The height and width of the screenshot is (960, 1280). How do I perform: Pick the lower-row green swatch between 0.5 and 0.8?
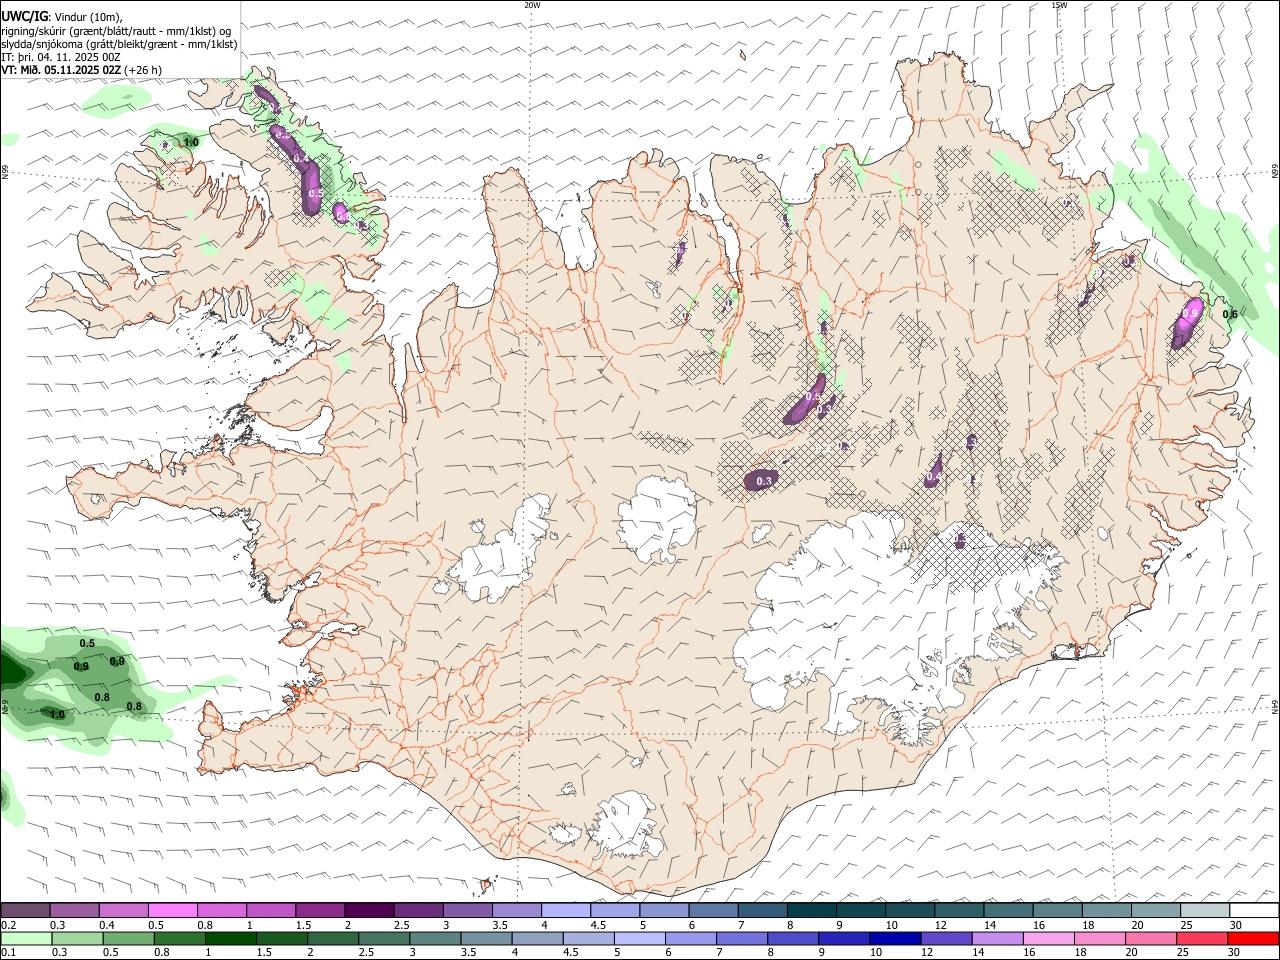point(129,939)
